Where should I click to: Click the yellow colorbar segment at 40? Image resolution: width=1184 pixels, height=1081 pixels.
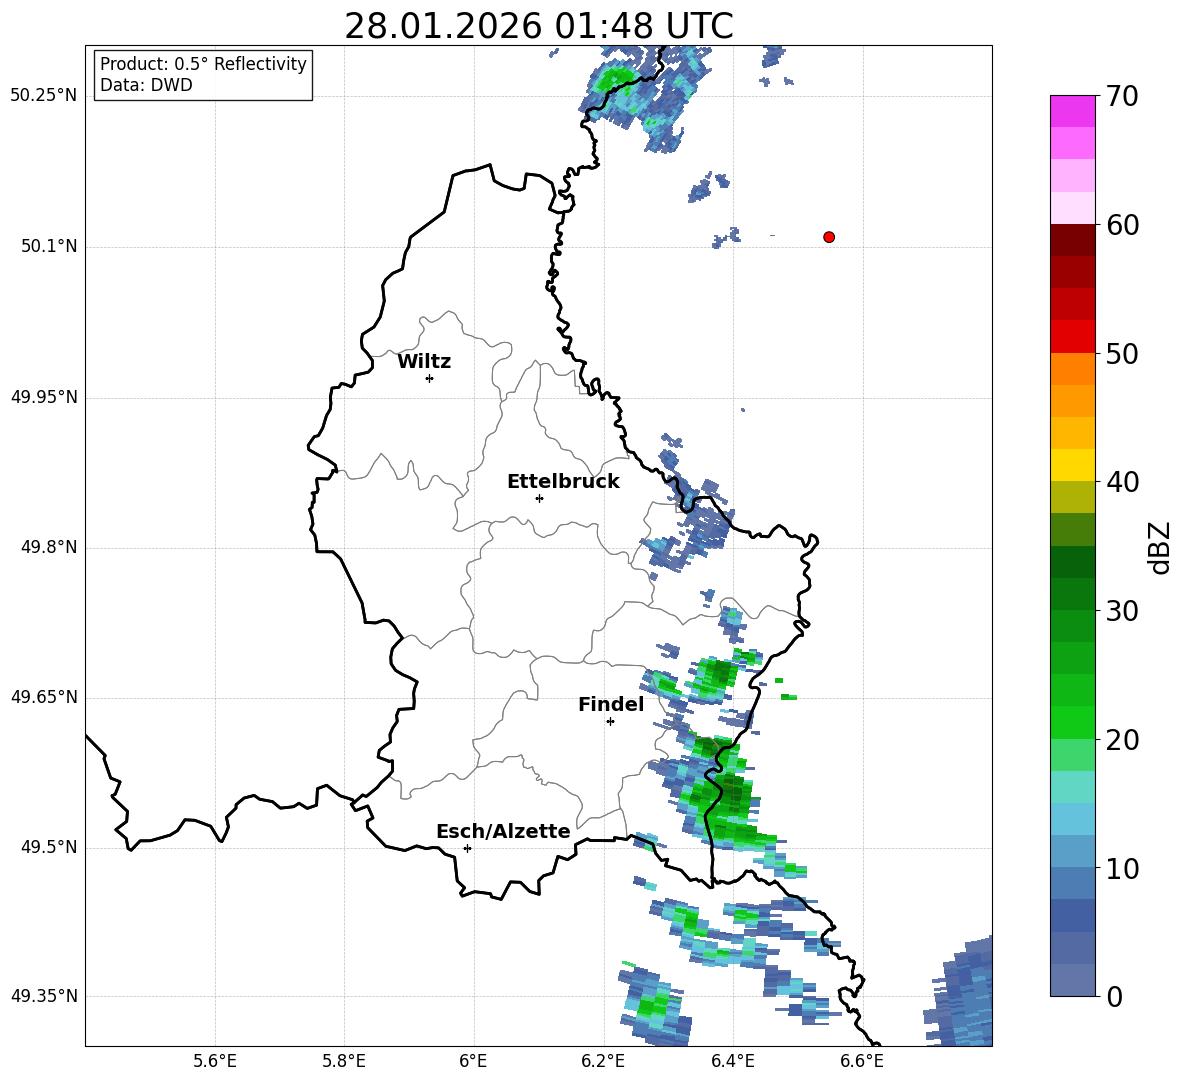tap(1072, 465)
